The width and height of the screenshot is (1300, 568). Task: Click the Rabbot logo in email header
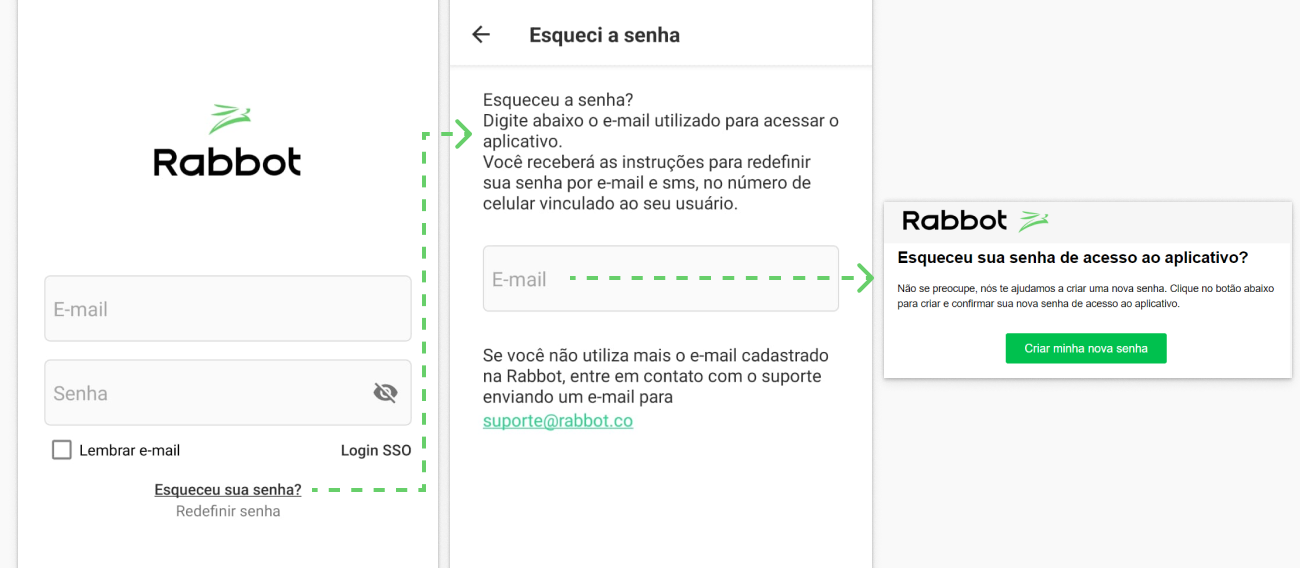(975, 220)
